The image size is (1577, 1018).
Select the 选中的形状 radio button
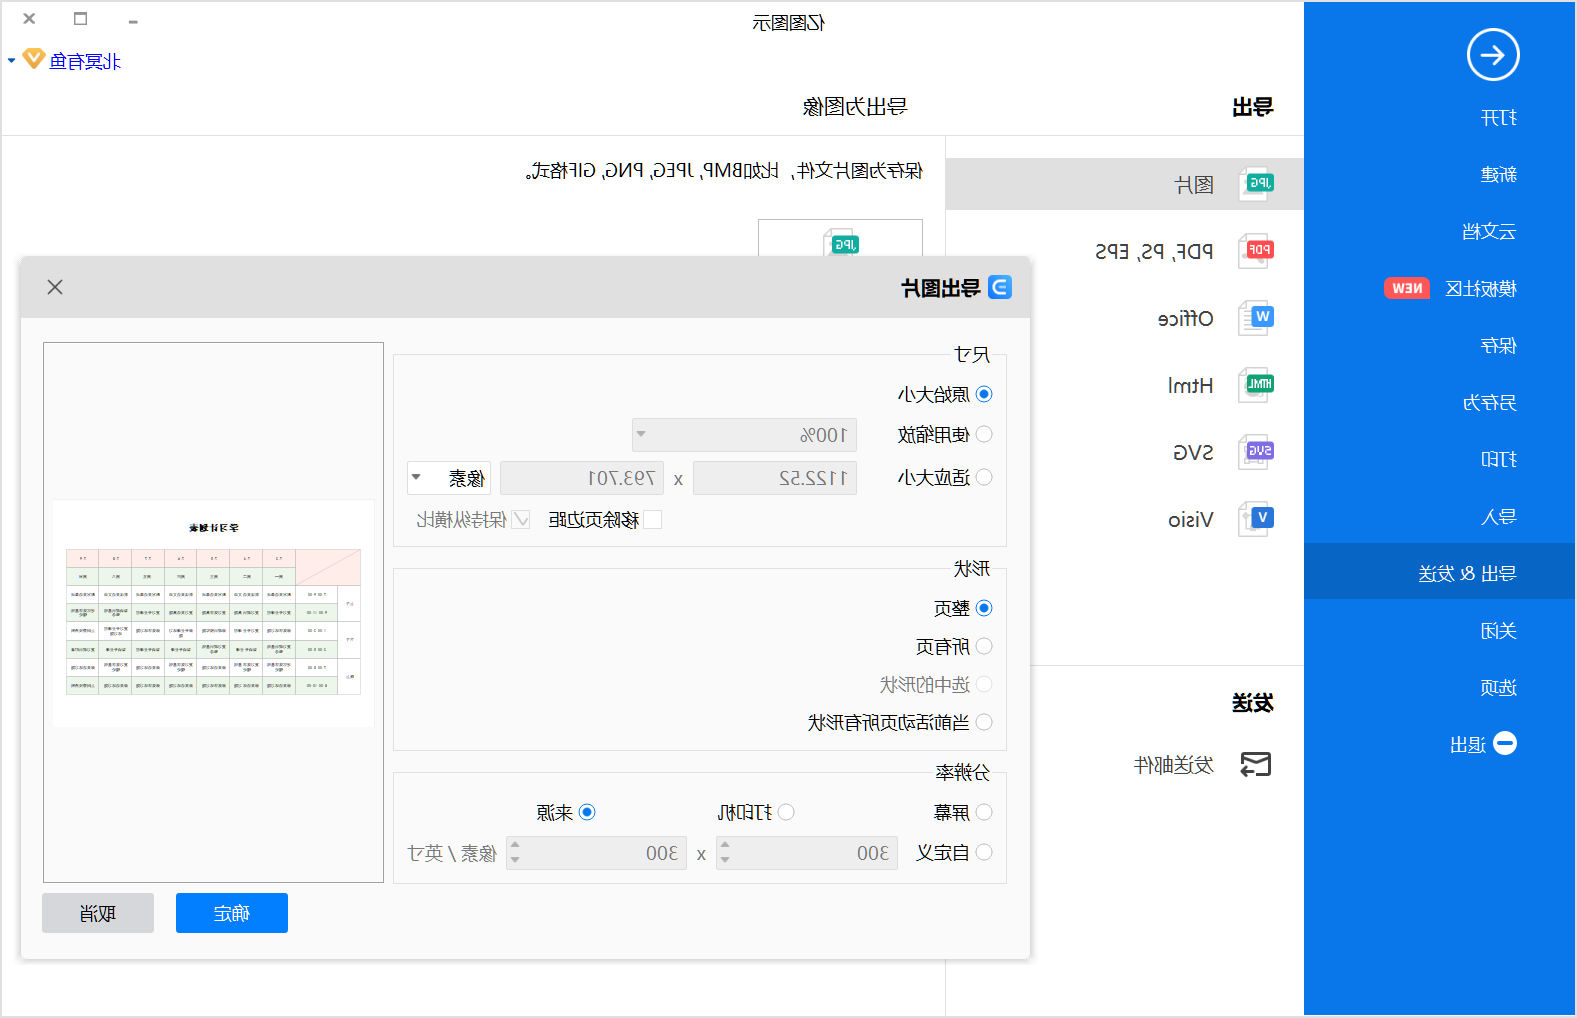[984, 684]
